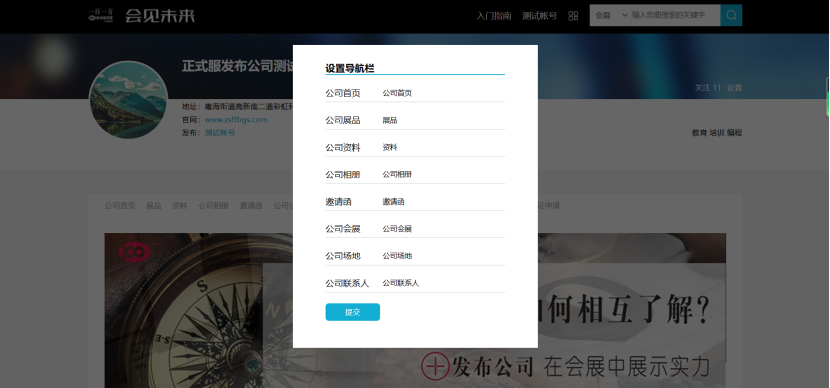This screenshot has width=830, height=388.
Task: Edit the 公司首页 name field
Action: tap(443, 93)
